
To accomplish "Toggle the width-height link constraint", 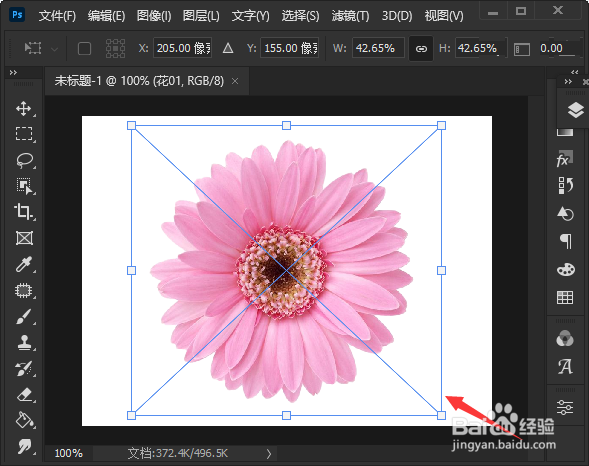I will coord(421,48).
